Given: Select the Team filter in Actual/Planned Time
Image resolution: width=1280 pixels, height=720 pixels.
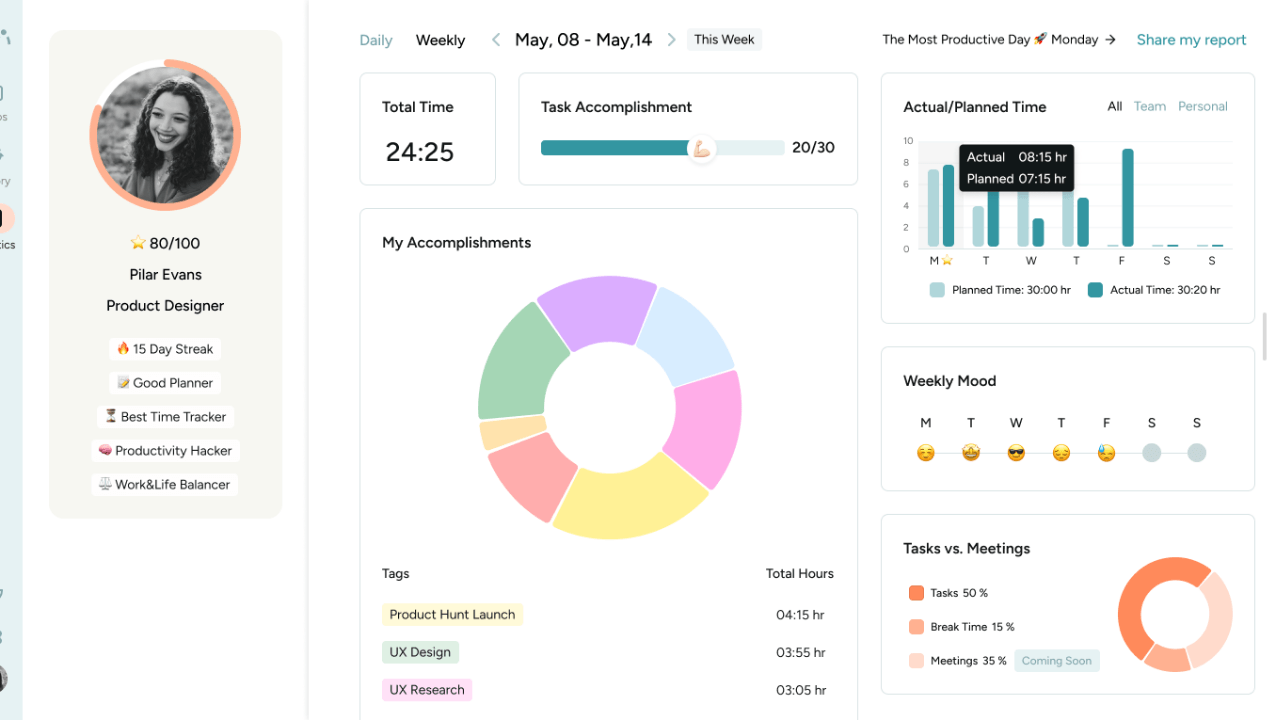Looking at the screenshot, I should [x=1149, y=106].
